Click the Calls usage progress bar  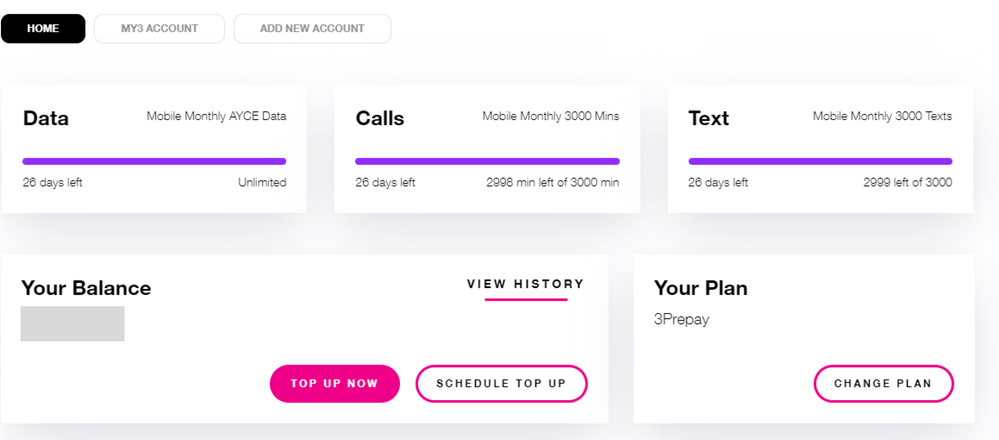[487, 161]
